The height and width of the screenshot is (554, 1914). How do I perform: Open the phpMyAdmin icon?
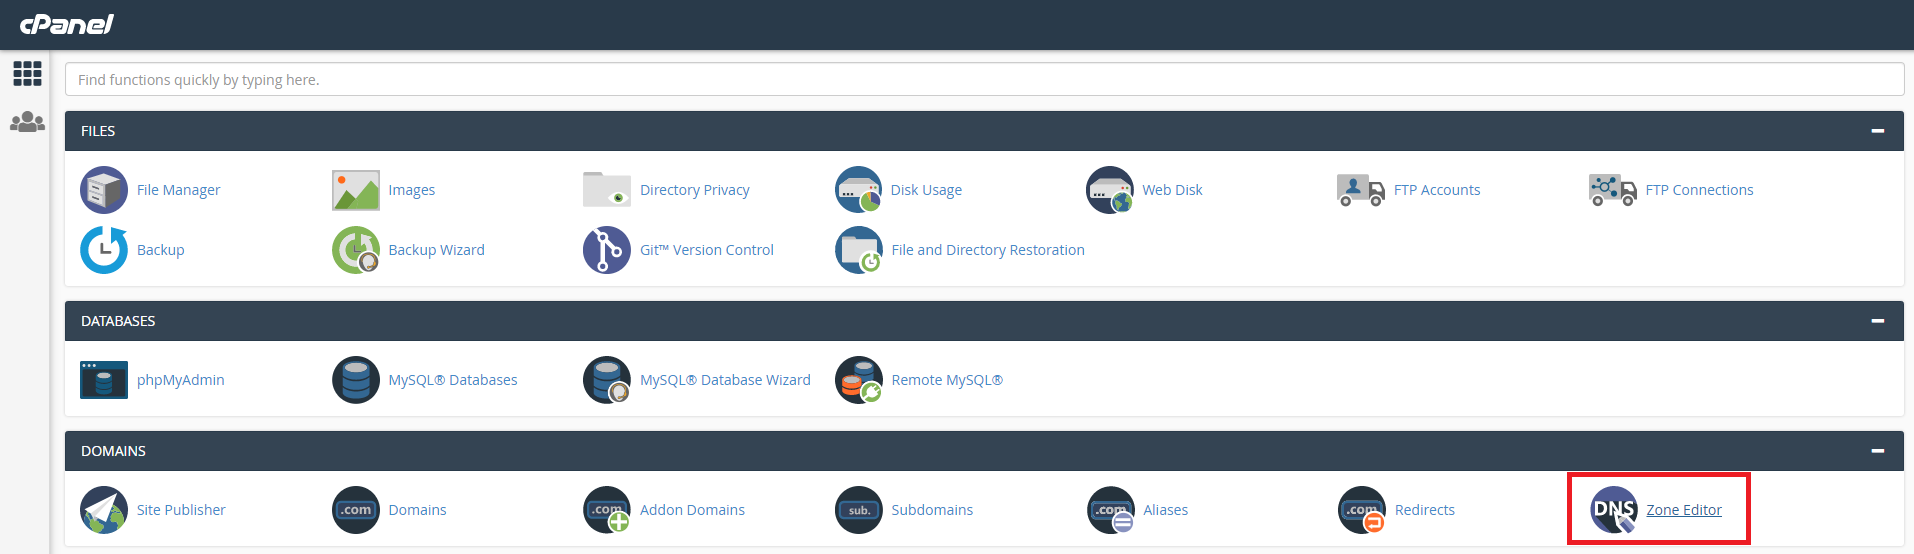pyautogui.click(x=104, y=380)
